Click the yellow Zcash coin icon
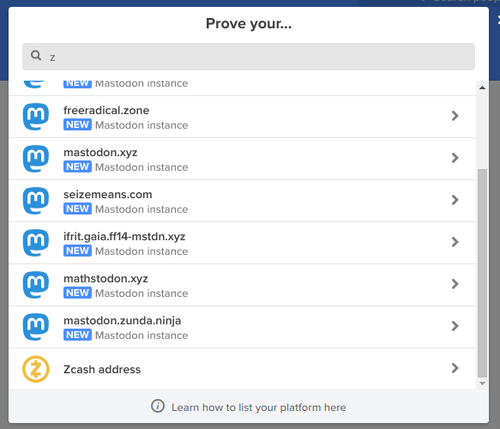 (36, 369)
